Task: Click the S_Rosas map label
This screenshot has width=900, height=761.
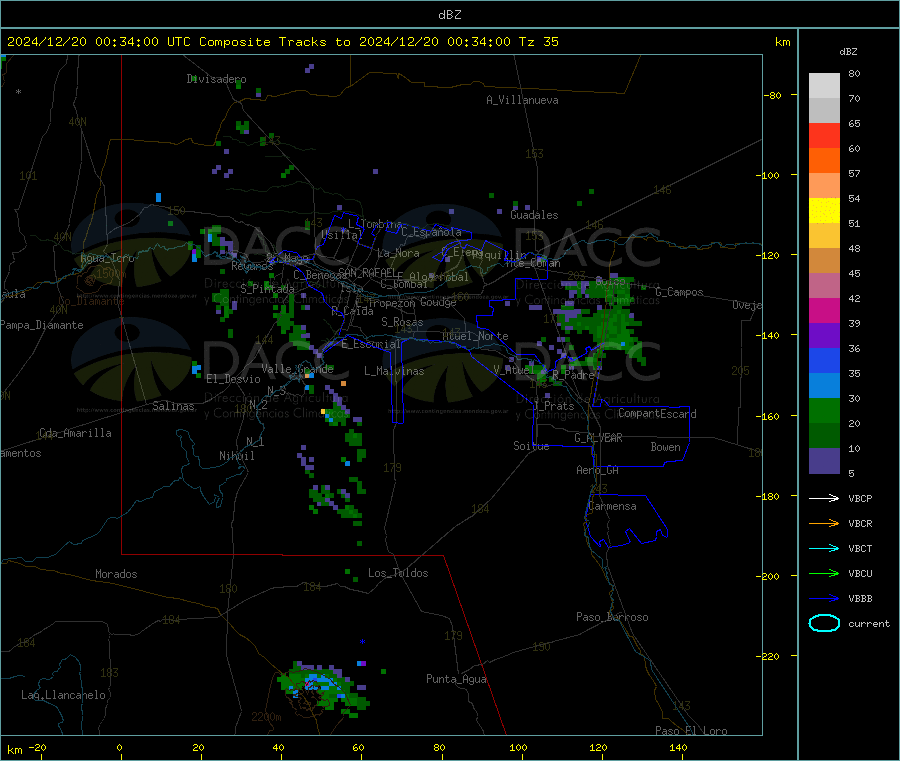Action: (x=402, y=323)
